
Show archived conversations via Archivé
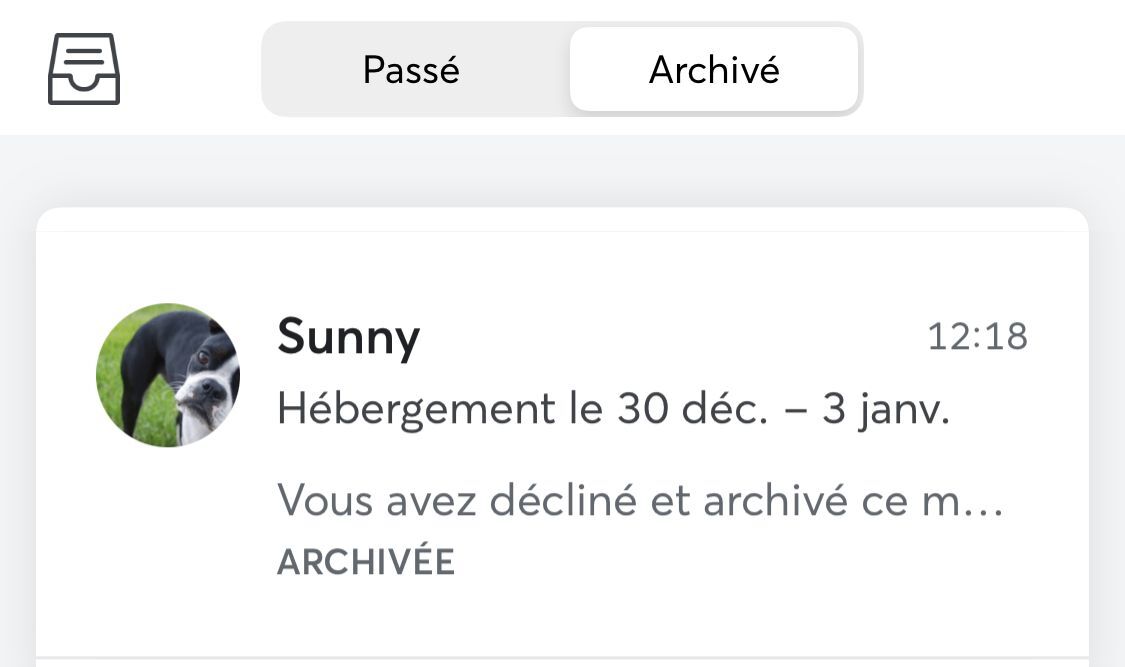point(714,70)
